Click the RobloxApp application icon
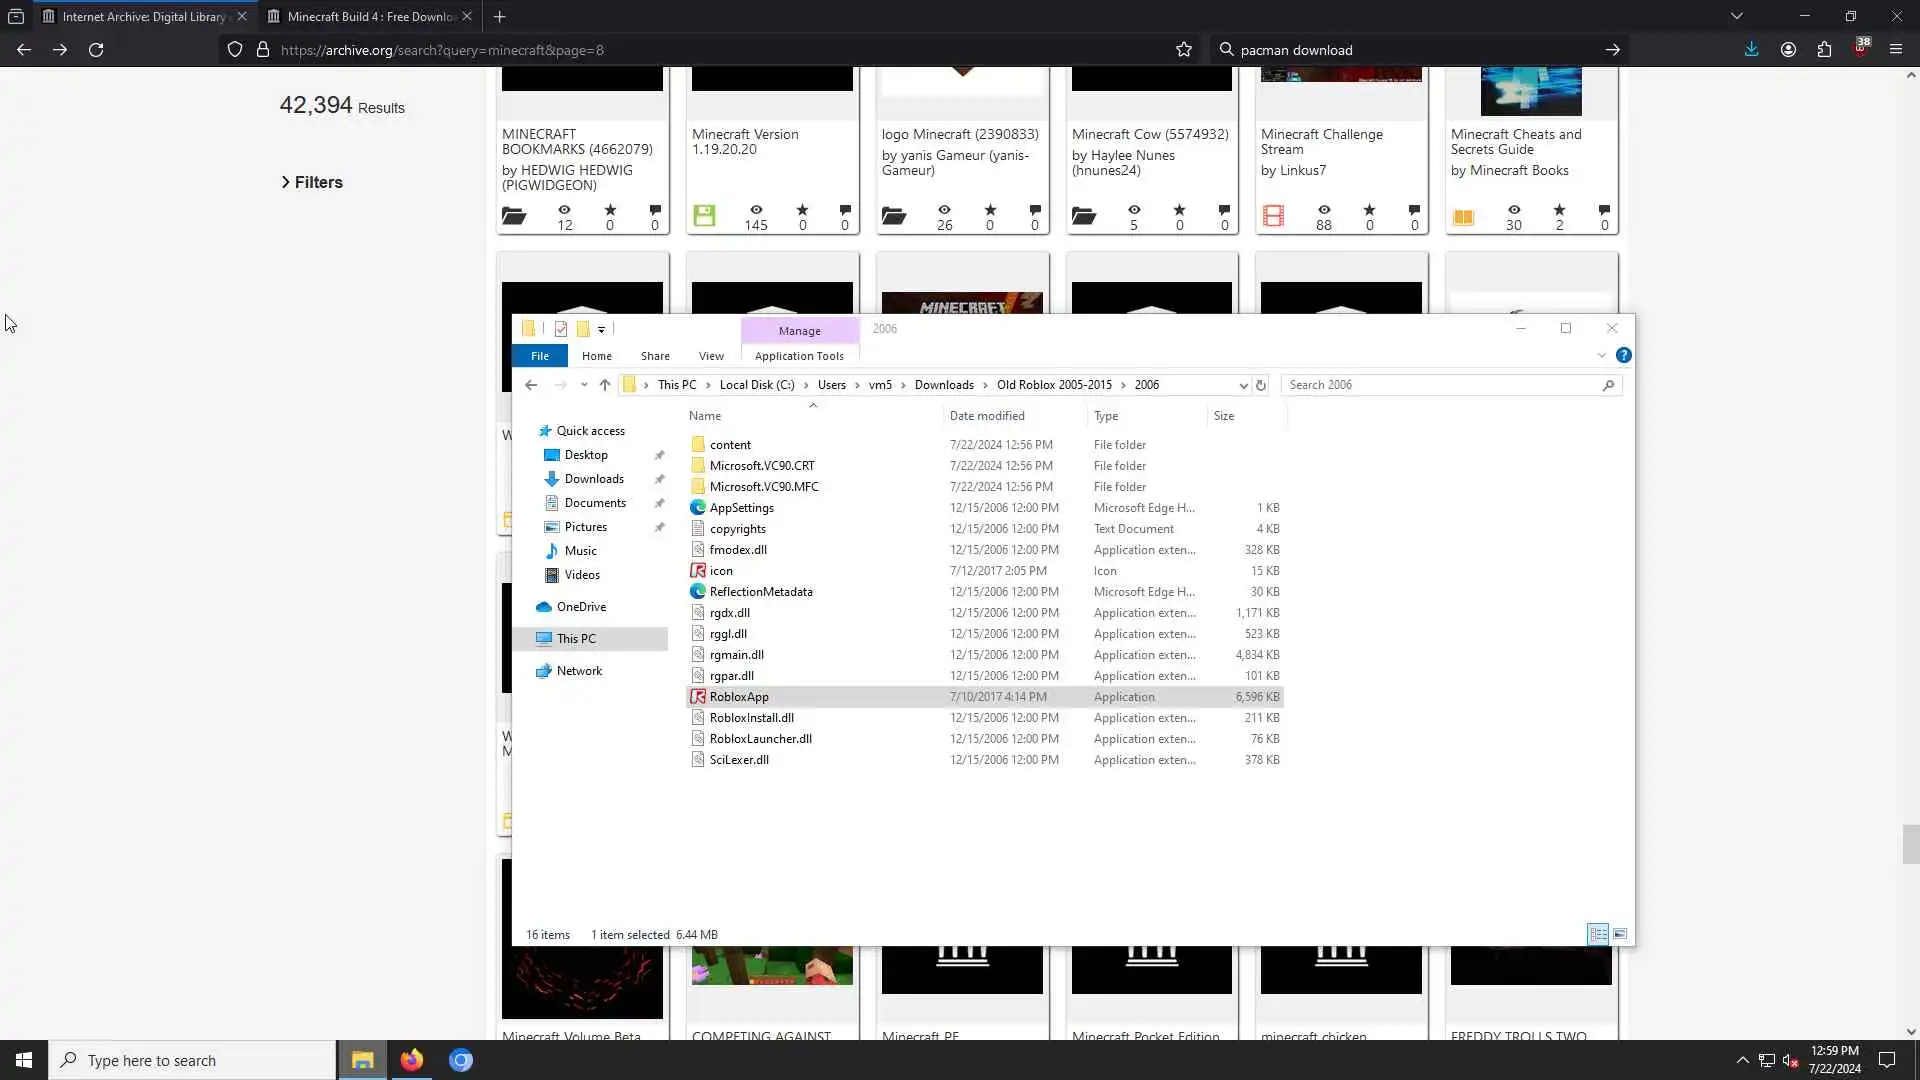The height and width of the screenshot is (1080, 1920). 698,697
